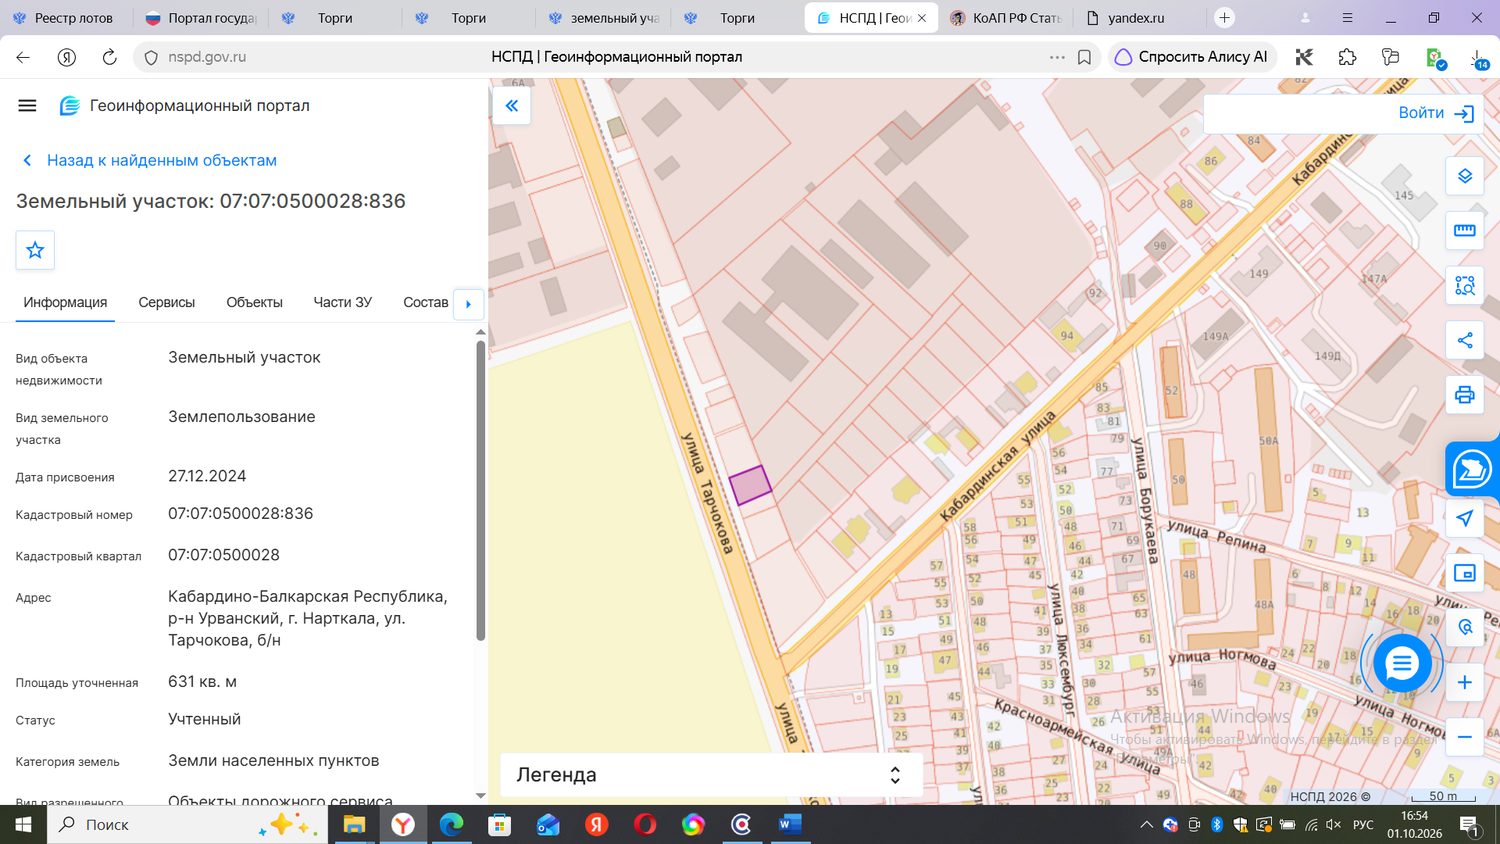The width and height of the screenshot is (1500, 844).
Task: Reload the page in browser toolbar
Action: (109, 57)
